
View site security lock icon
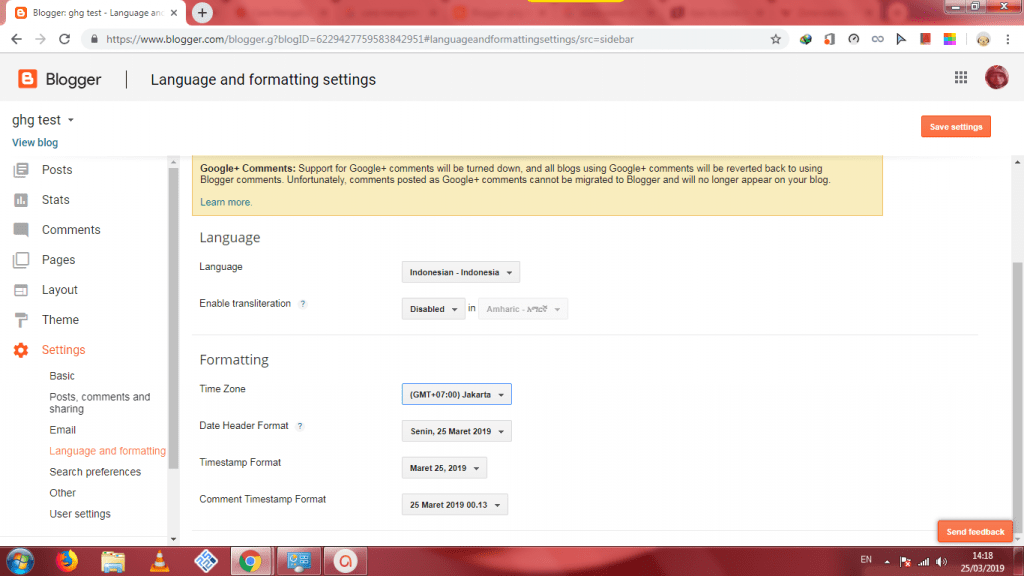tap(94, 39)
